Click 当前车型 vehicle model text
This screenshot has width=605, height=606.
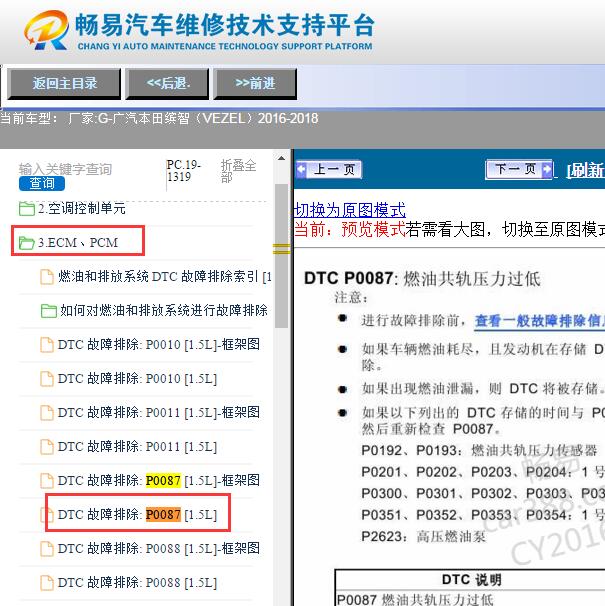click(159, 118)
